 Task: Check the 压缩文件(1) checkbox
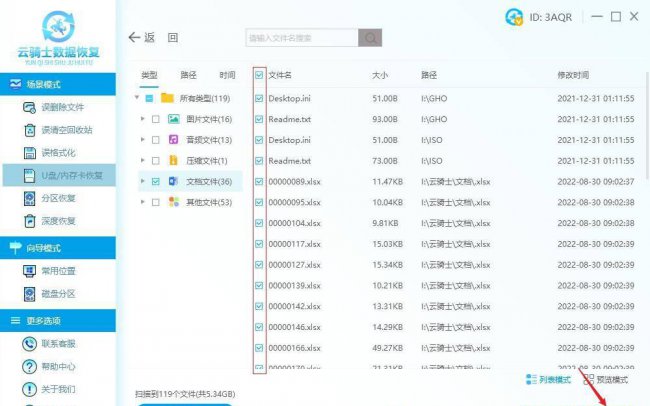click(x=156, y=161)
